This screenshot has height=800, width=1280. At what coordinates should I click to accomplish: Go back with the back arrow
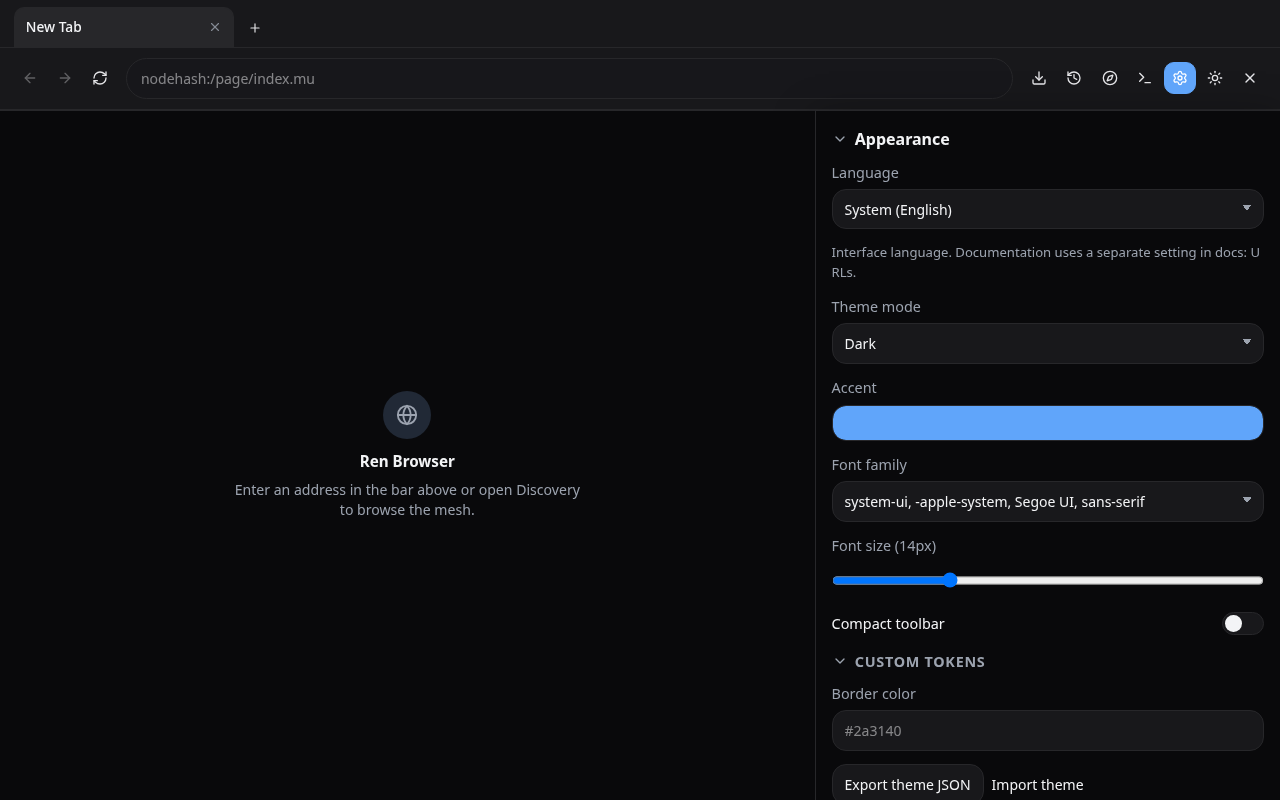pos(30,78)
